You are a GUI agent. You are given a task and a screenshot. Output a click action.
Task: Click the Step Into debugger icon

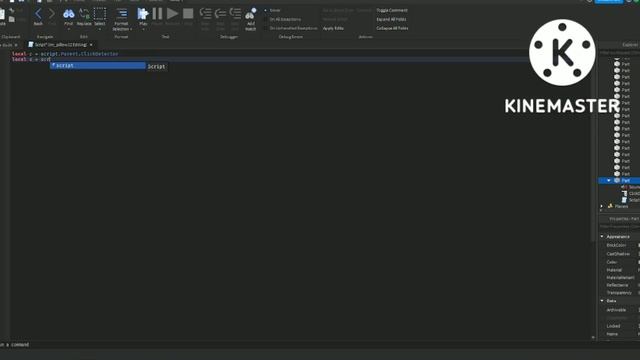tap(205, 14)
